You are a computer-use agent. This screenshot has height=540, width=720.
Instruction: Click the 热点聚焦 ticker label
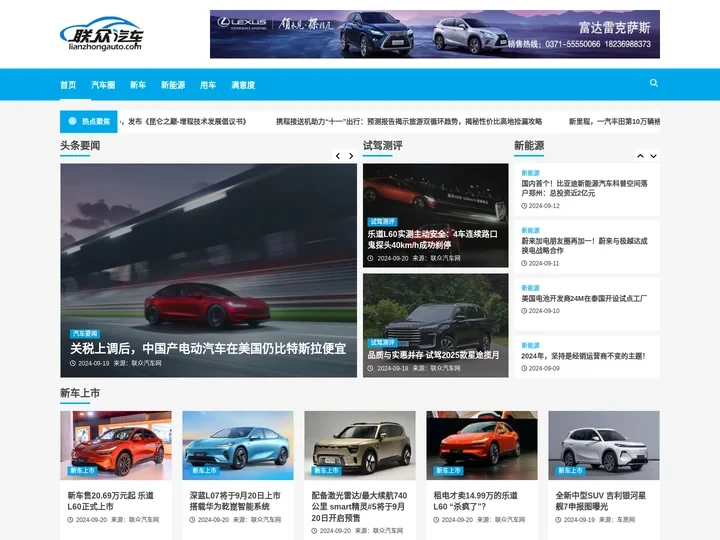pos(89,121)
